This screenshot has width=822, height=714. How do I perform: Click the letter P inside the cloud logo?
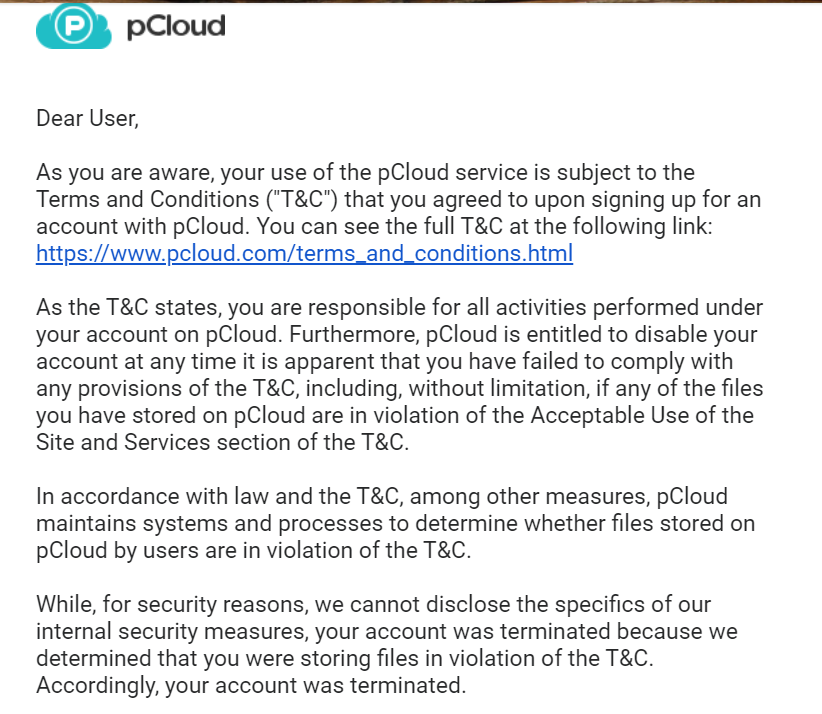click(x=73, y=26)
